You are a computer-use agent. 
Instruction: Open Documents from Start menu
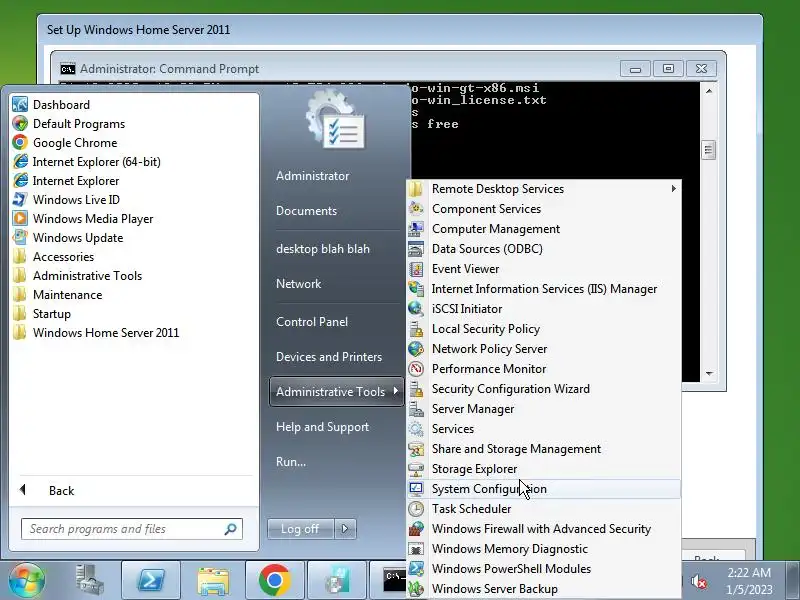click(x=306, y=211)
